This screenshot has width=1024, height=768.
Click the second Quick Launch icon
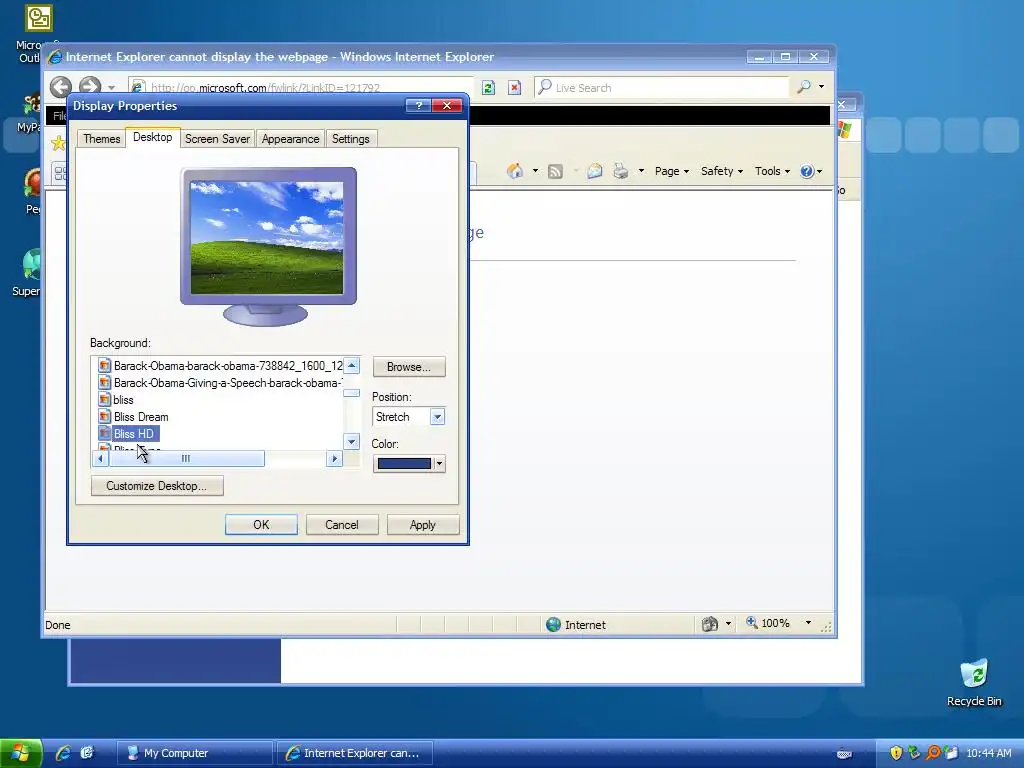87,753
